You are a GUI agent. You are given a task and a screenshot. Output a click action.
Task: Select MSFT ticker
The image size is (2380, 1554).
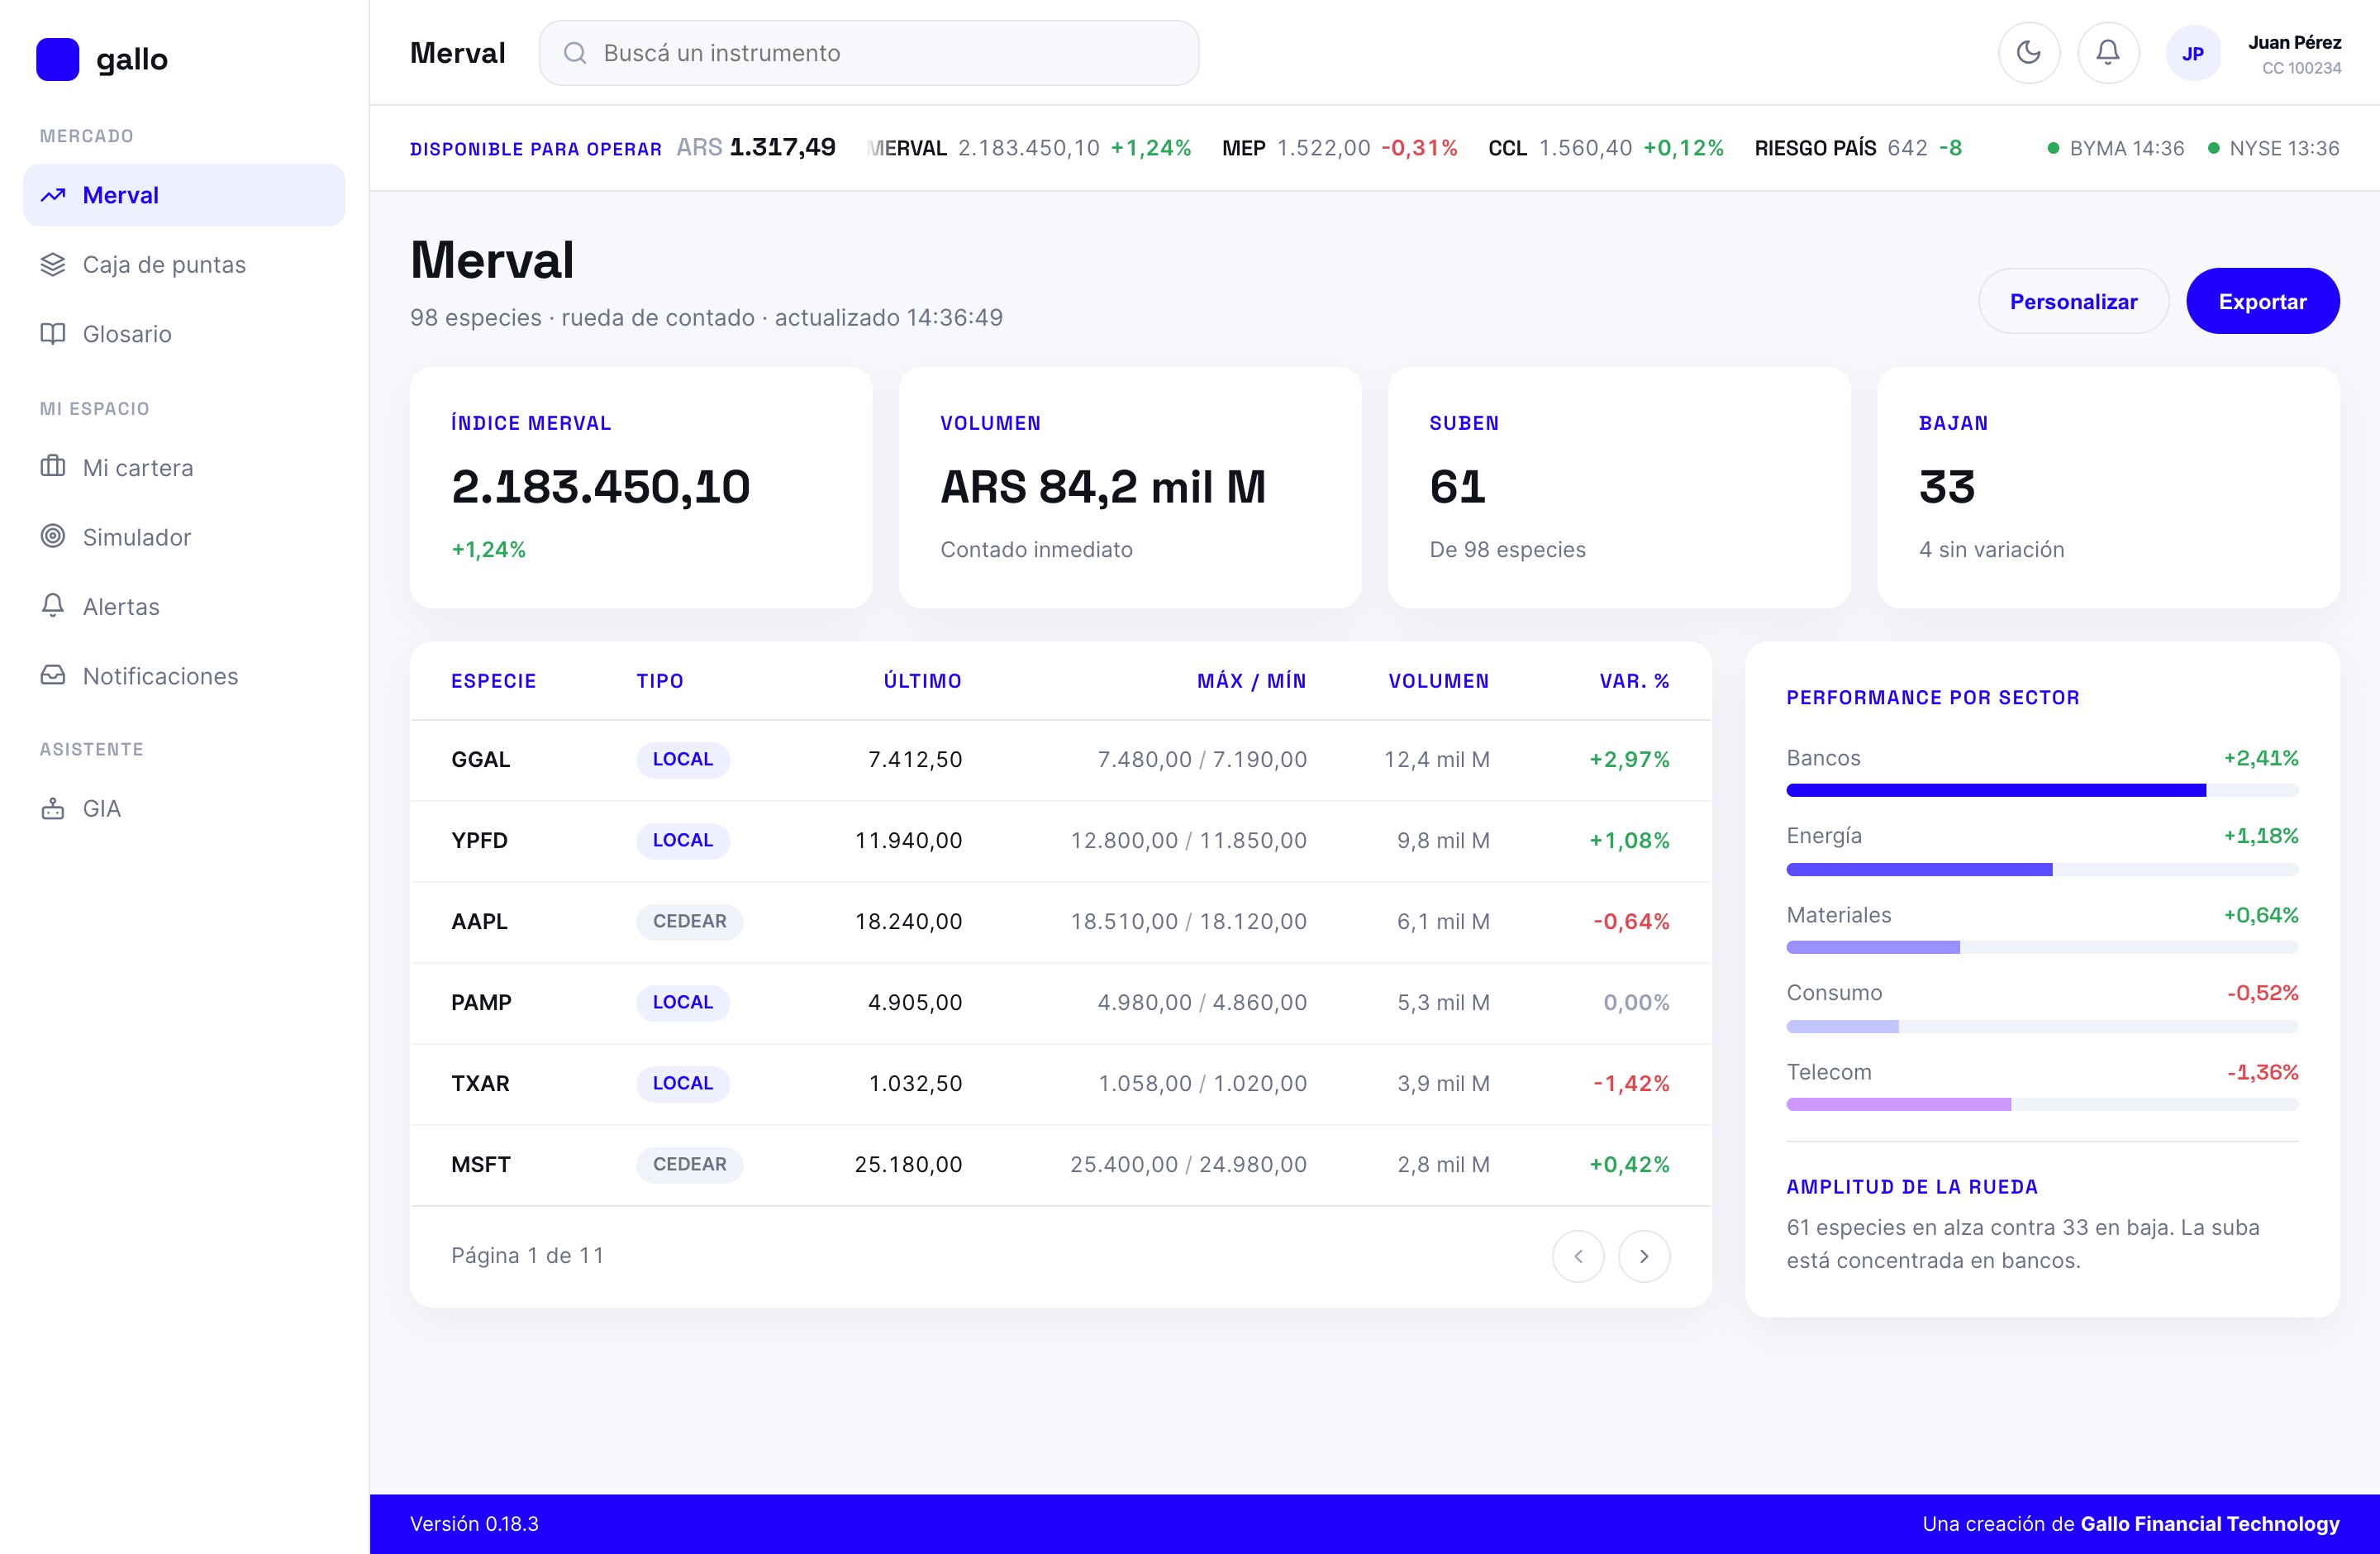click(x=480, y=1164)
